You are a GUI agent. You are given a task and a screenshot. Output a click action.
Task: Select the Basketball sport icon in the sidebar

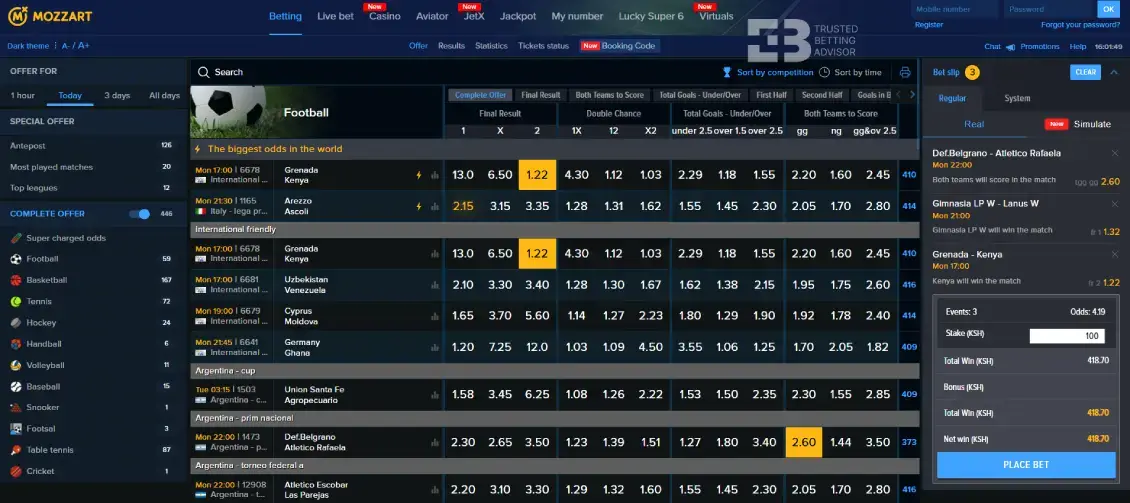[x=16, y=280]
